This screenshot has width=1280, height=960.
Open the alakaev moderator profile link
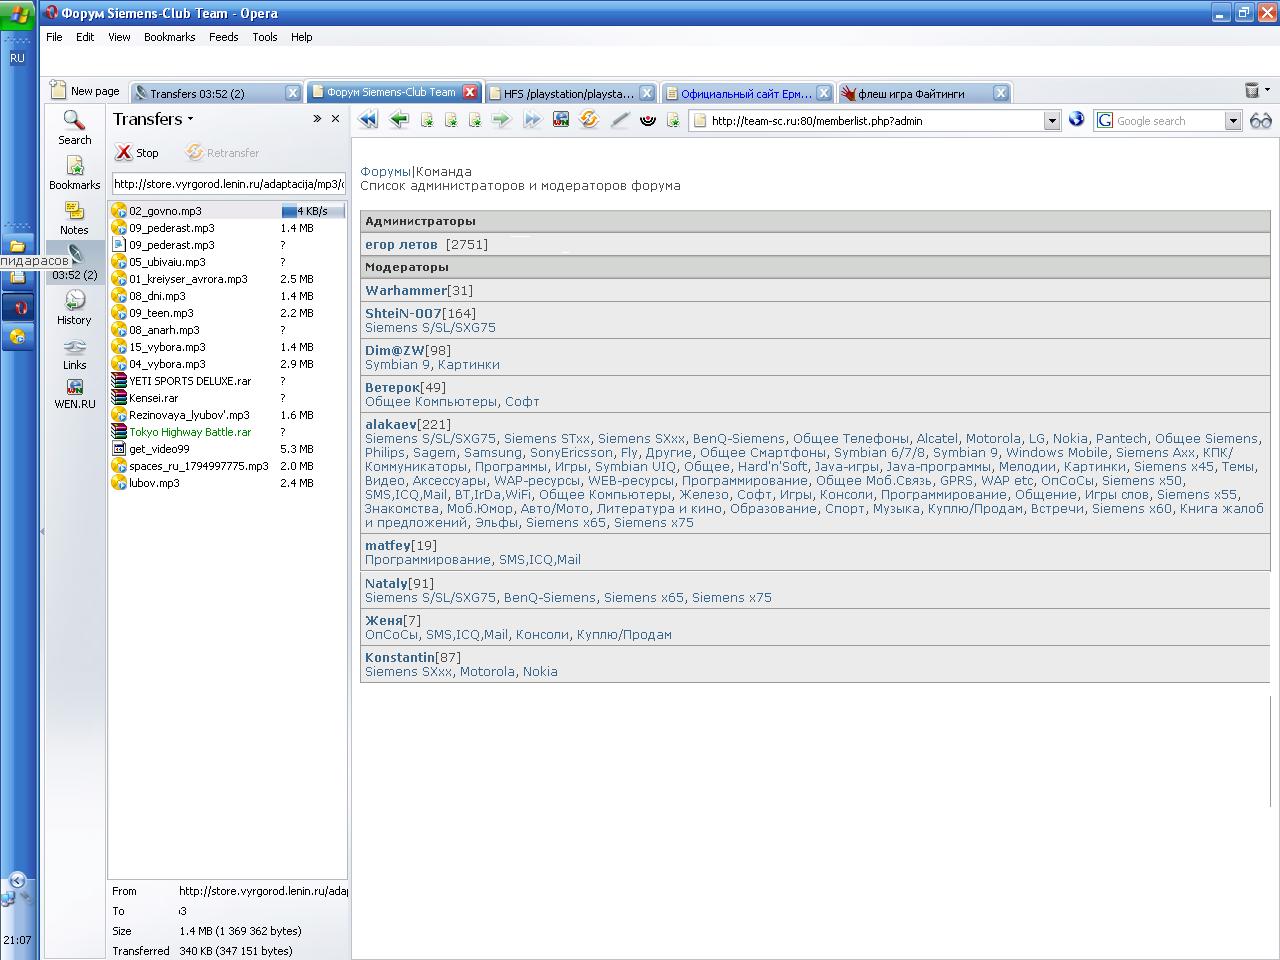[x=390, y=425]
